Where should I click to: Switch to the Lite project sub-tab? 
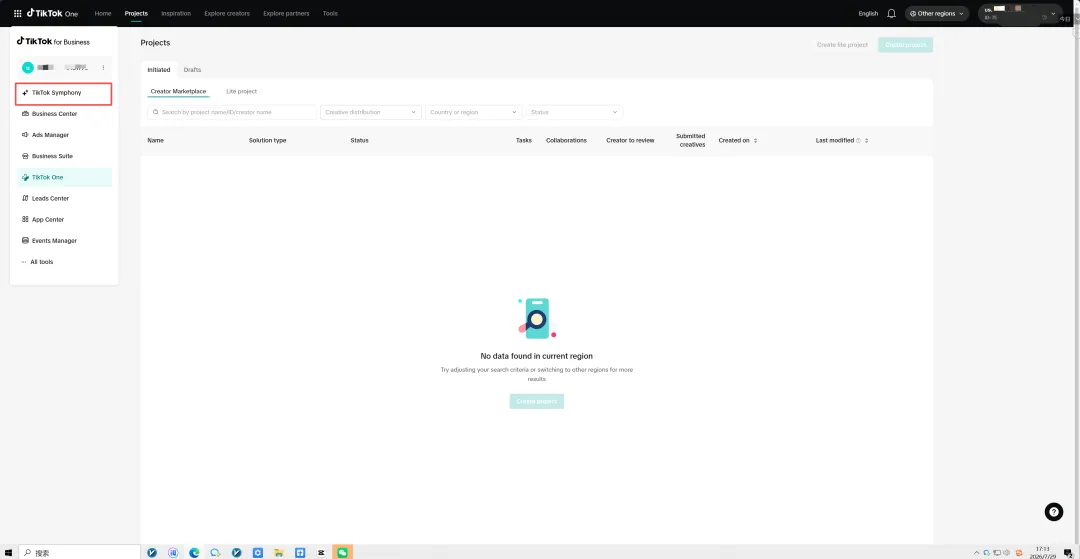241,91
